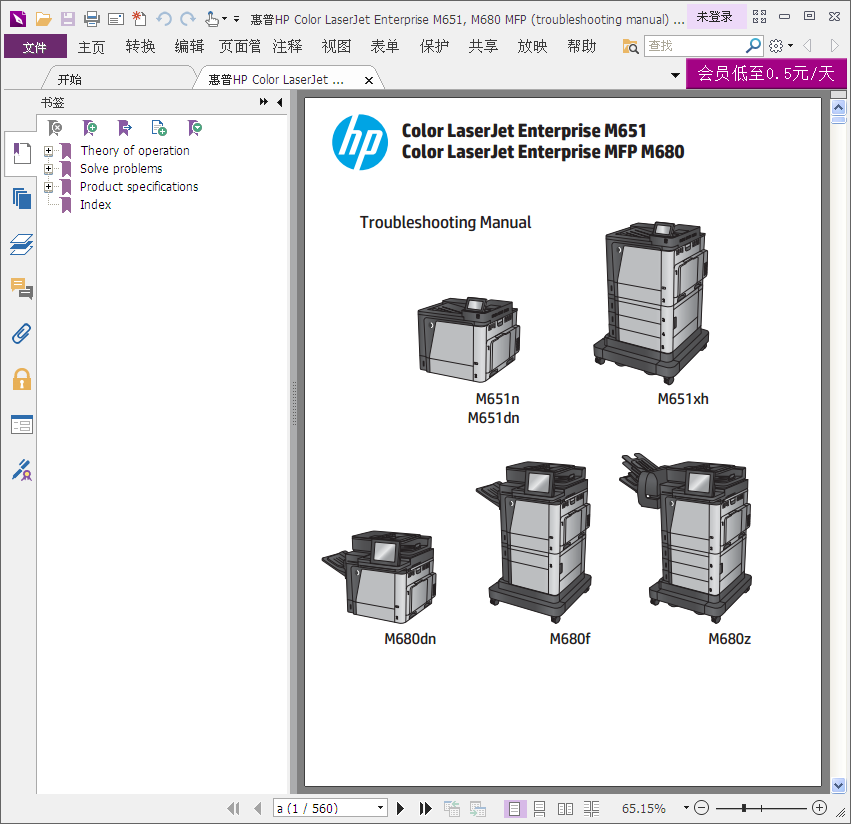
Task: Toggle the bookmarks side panel
Action: coord(22,154)
